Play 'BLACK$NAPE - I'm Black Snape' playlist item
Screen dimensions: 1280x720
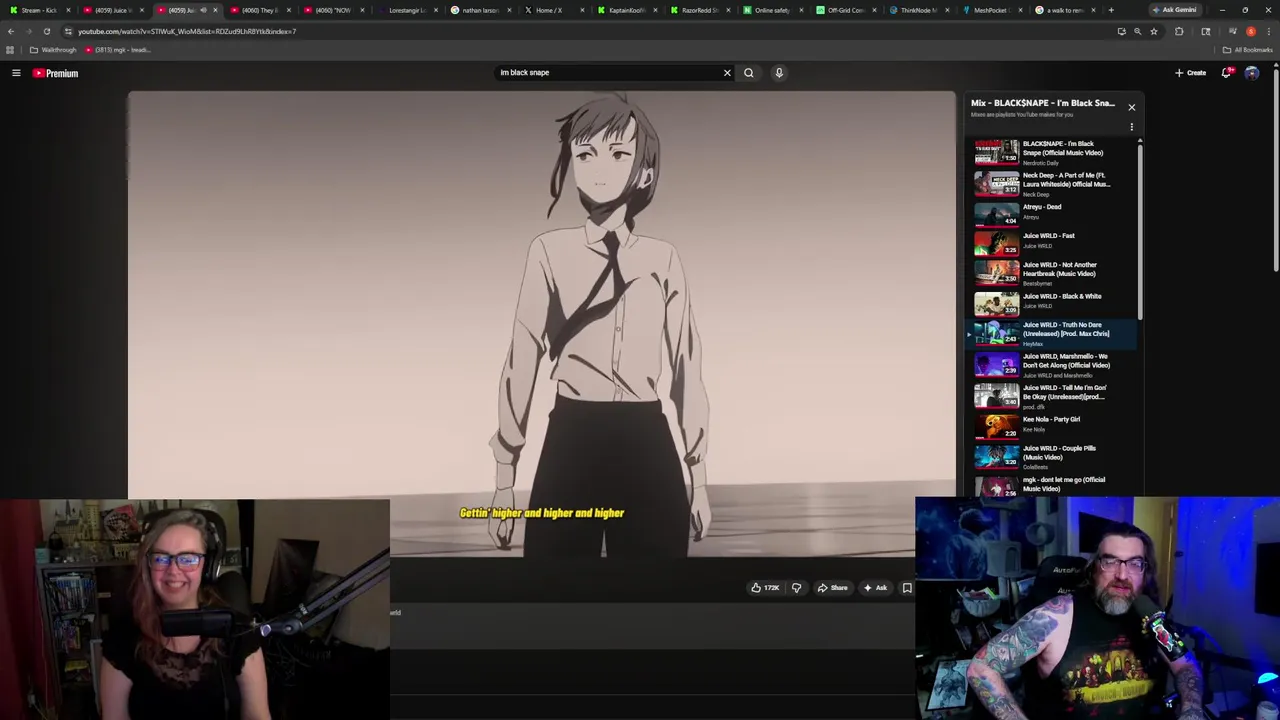tap(1052, 152)
